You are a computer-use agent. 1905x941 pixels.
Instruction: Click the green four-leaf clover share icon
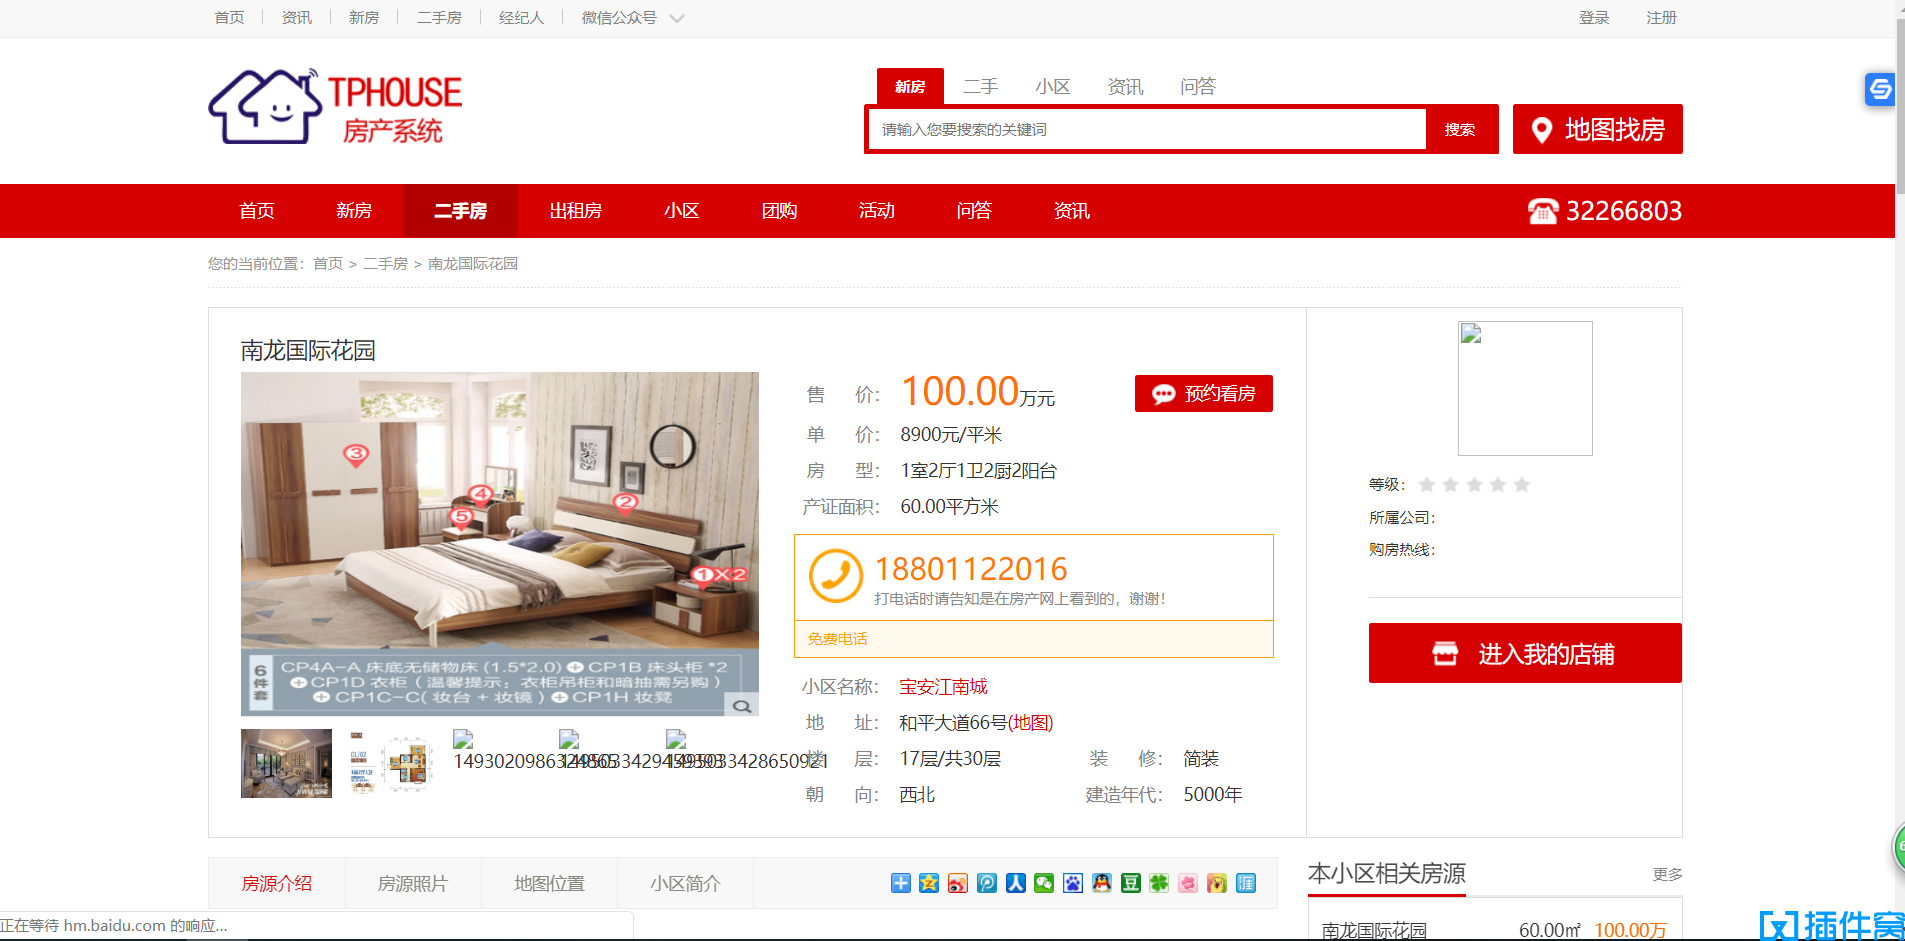pos(1159,883)
